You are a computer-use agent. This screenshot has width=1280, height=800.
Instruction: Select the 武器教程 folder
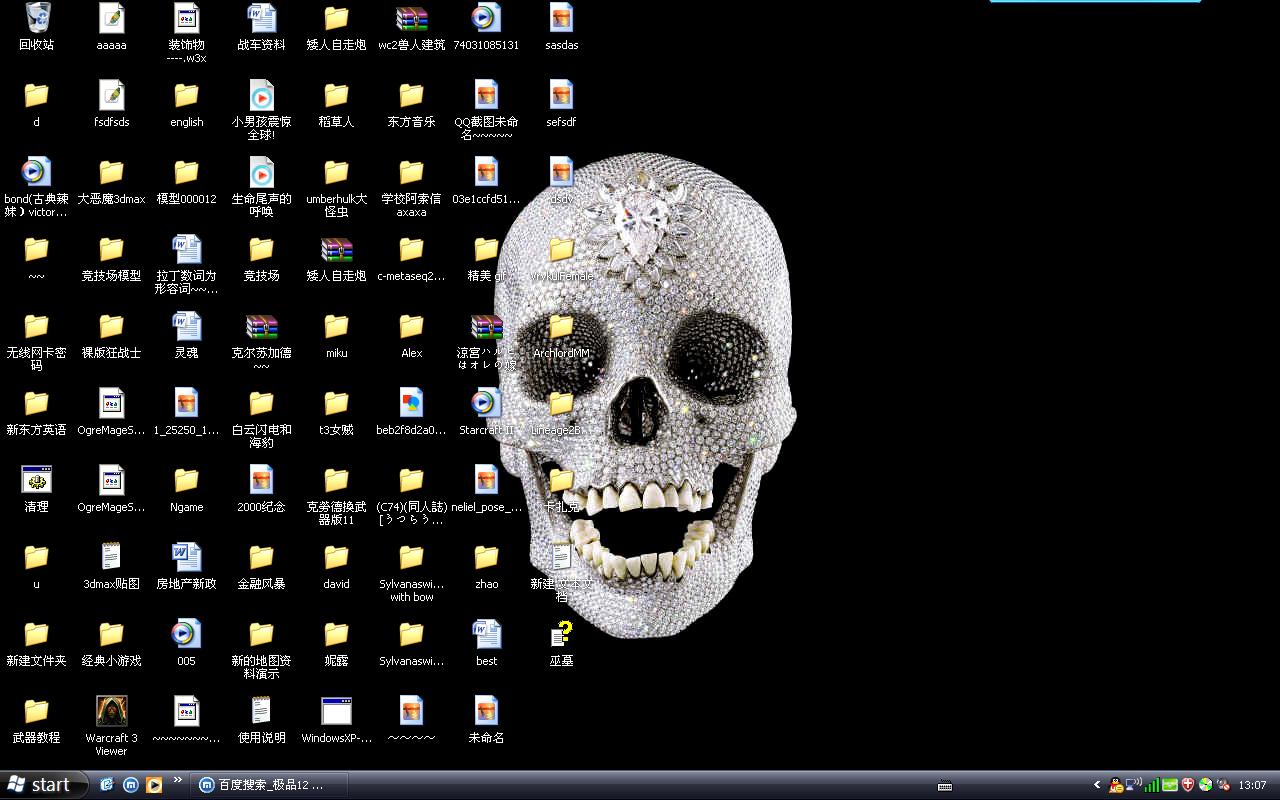point(37,711)
